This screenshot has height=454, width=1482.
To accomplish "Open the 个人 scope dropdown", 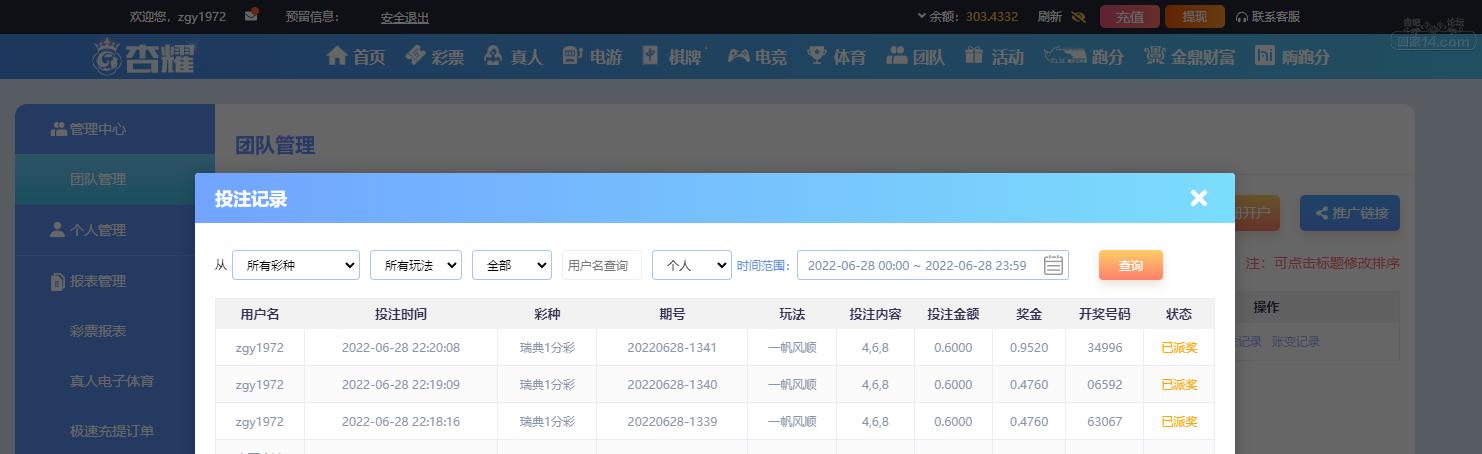I will click(x=692, y=265).
